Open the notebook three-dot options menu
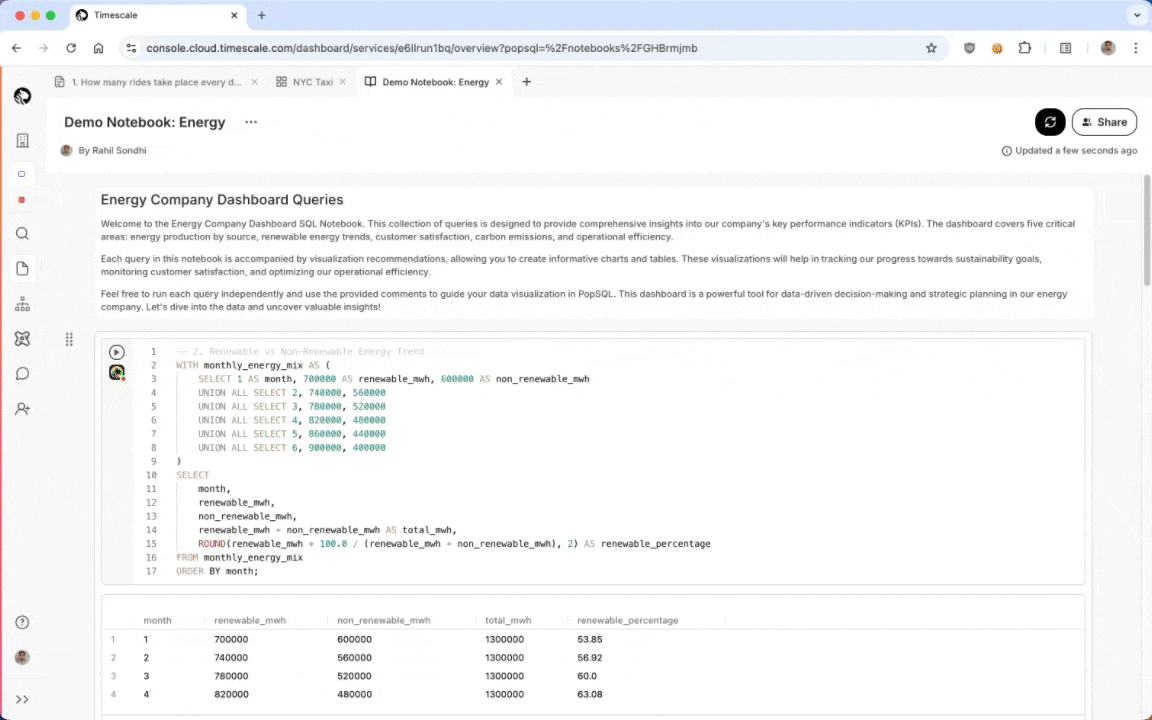The image size is (1152, 720). (251, 122)
